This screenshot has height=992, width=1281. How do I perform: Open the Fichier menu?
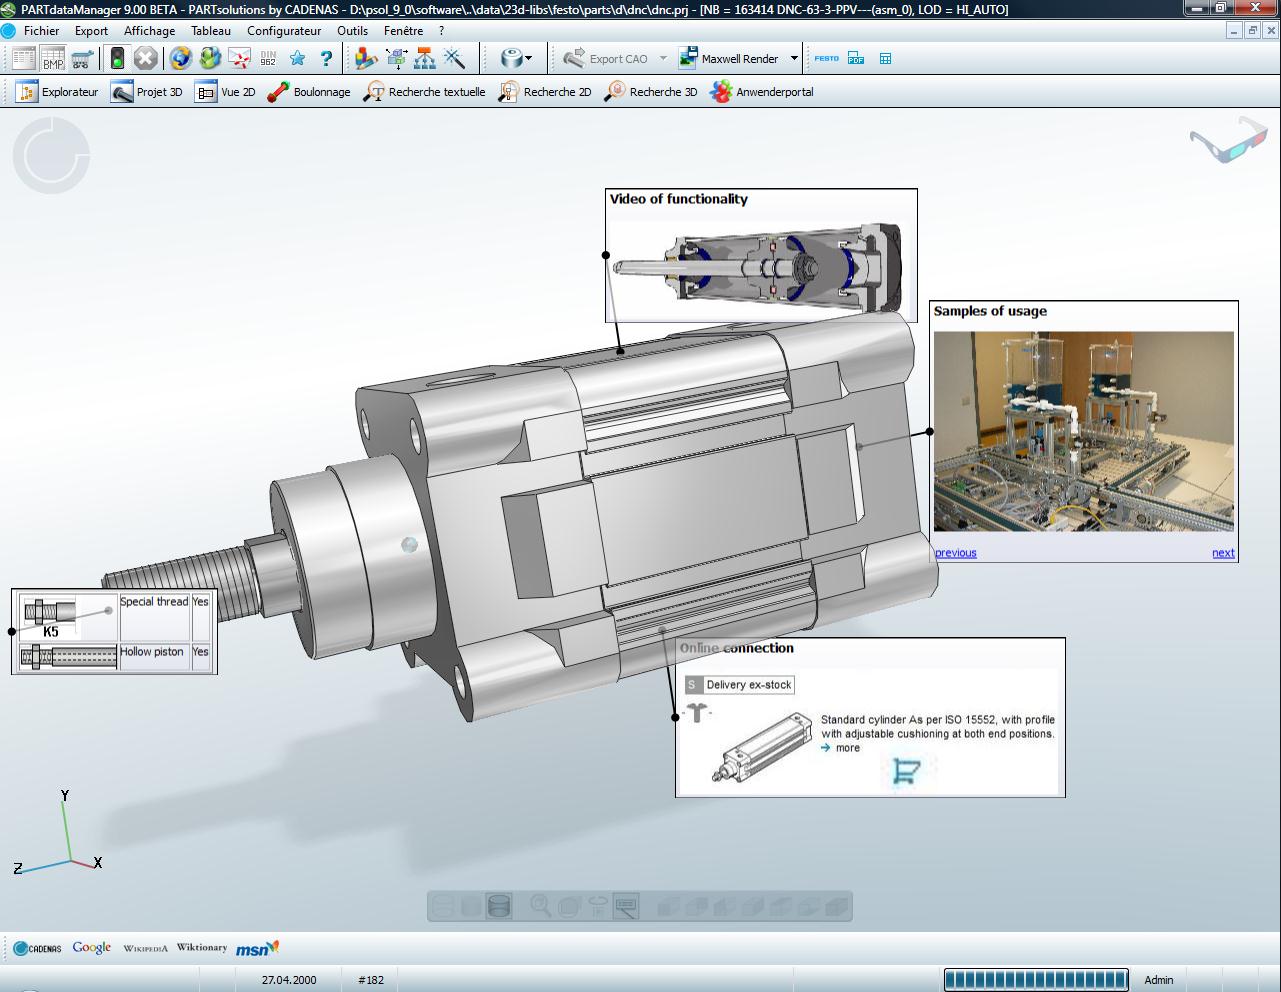[42, 31]
